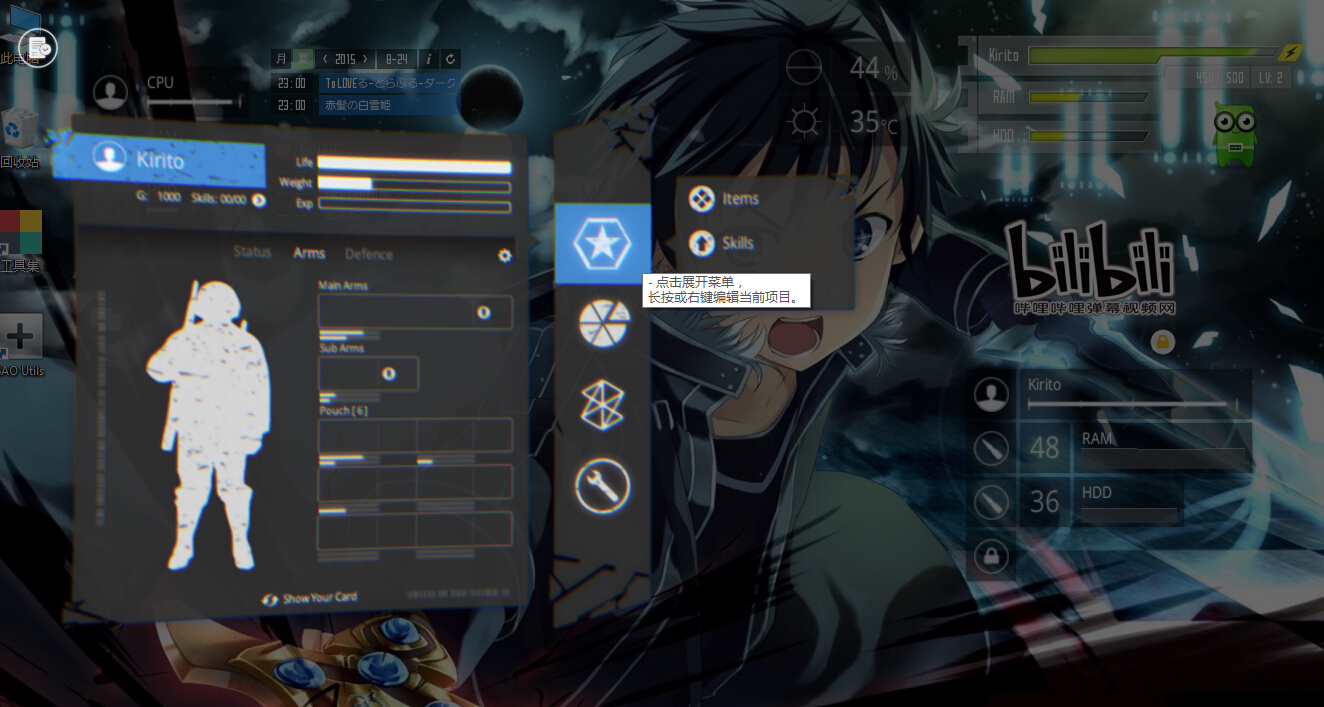This screenshot has width=1324, height=707.
Task: Switch to the Arms tab
Action: click(309, 253)
